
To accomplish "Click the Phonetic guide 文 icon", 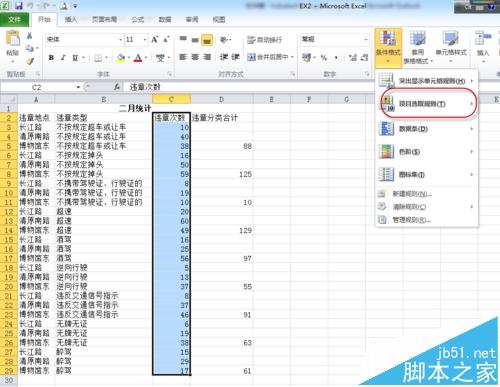I will point(160,58).
